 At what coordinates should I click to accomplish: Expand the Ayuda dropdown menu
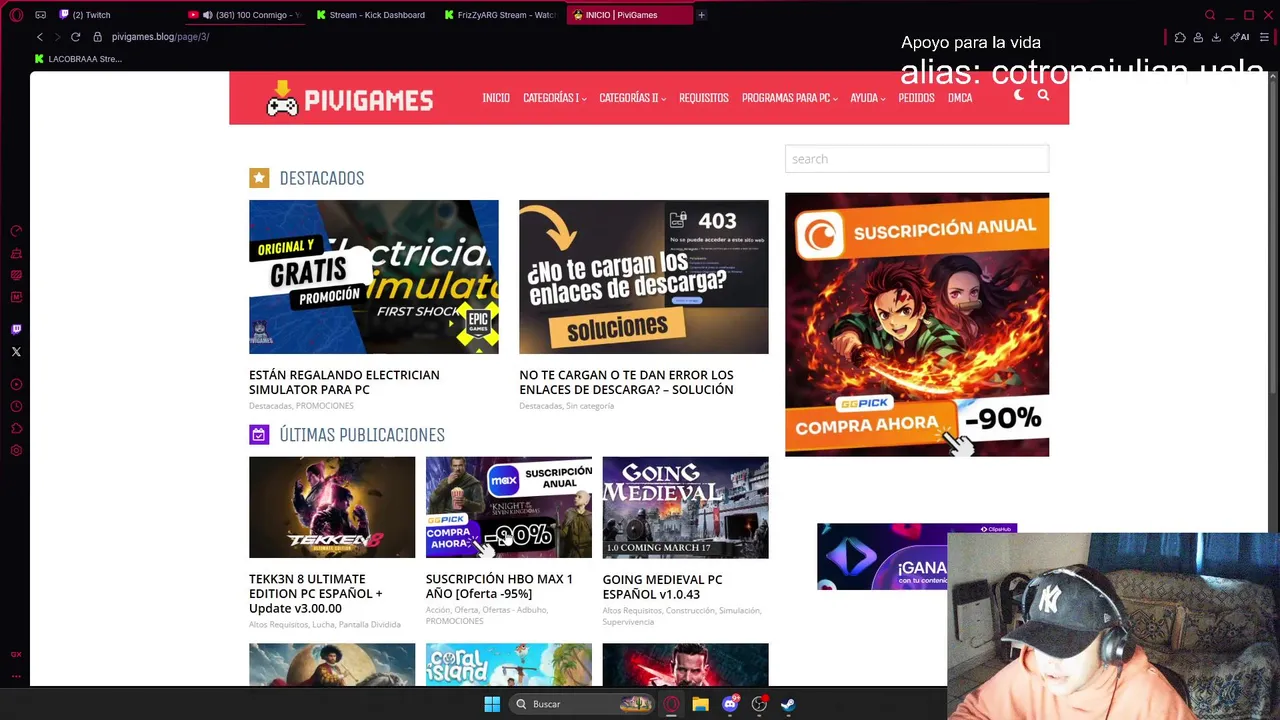tap(867, 98)
